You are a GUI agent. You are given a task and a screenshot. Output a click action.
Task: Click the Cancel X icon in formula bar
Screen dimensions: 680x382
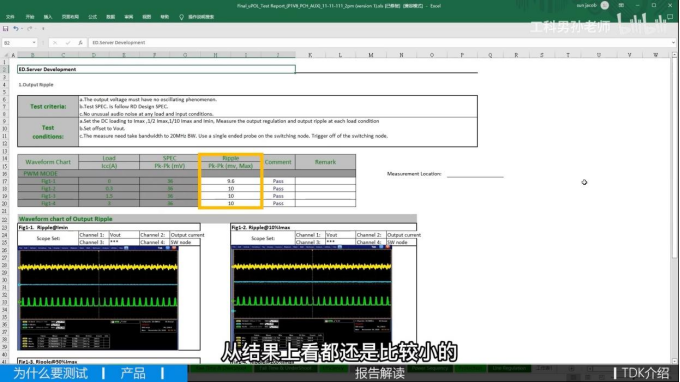55,42
